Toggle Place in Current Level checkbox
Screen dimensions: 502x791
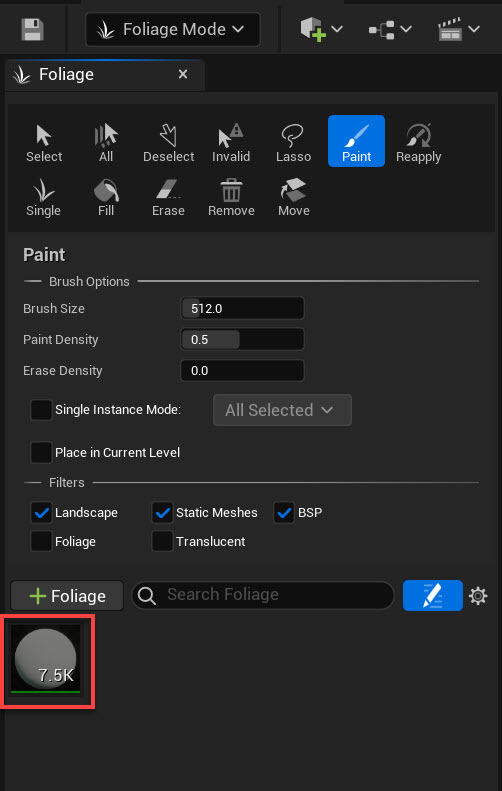[41, 453]
